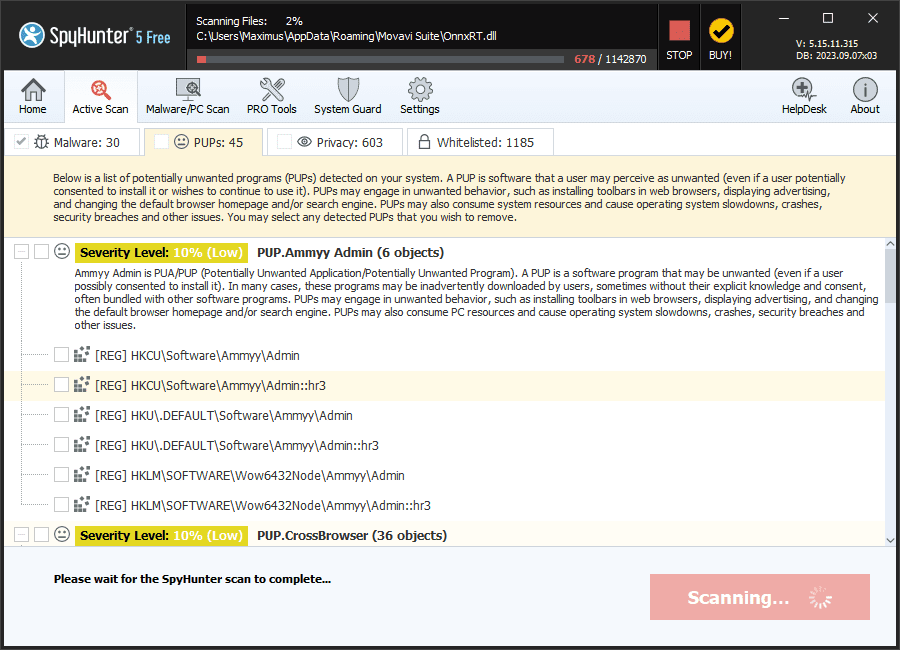900x650 pixels.
Task: Maximize the SpyHunter window
Action: click(828, 18)
